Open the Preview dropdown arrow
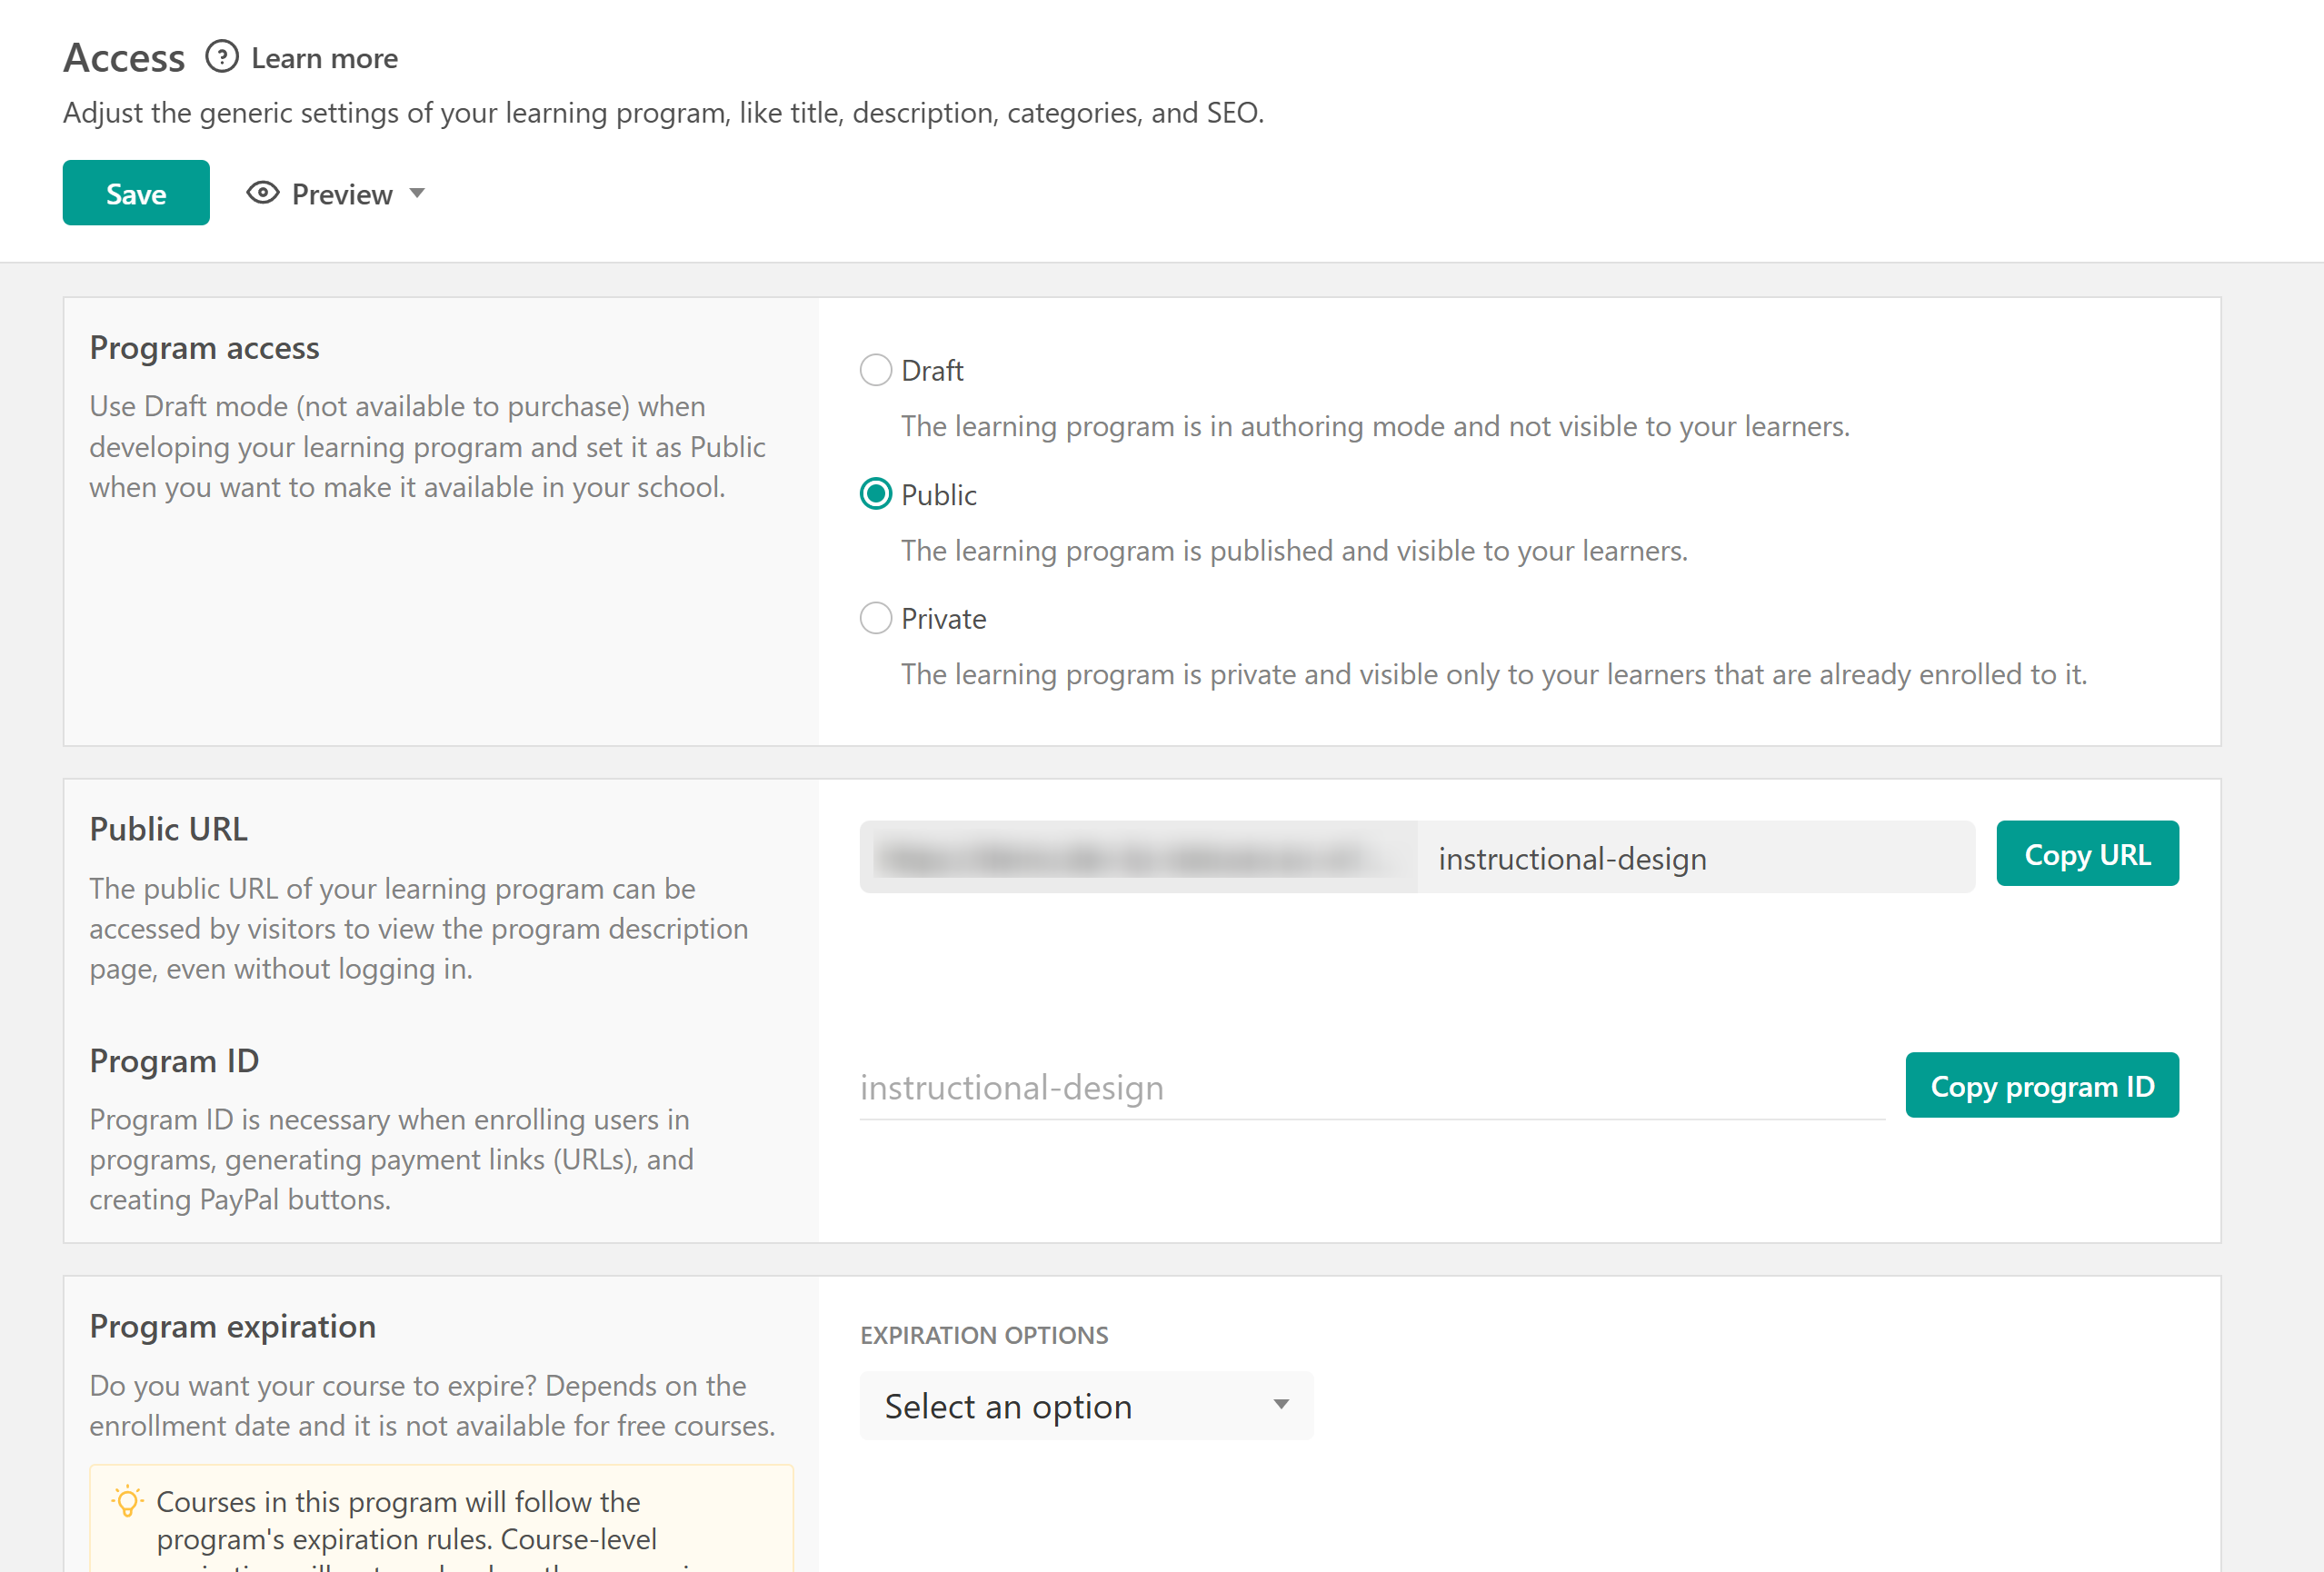The image size is (2324, 1572). (418, 193)
